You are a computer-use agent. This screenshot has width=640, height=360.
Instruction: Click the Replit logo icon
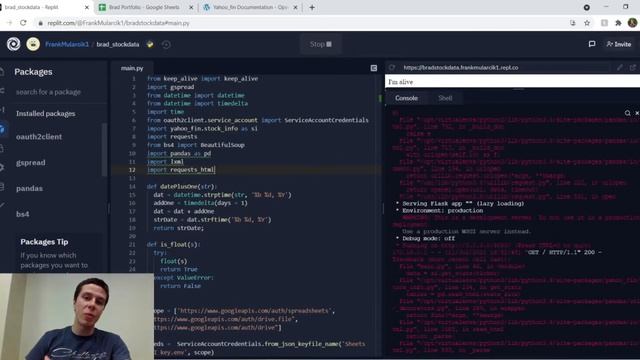point(13,44)
